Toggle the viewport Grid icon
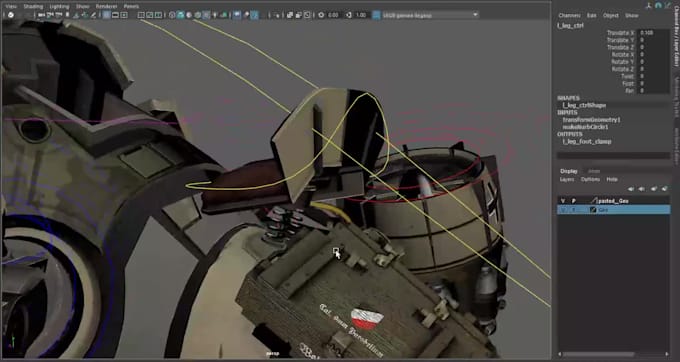The height and width of the screenshot is (362, 680). 106,15
